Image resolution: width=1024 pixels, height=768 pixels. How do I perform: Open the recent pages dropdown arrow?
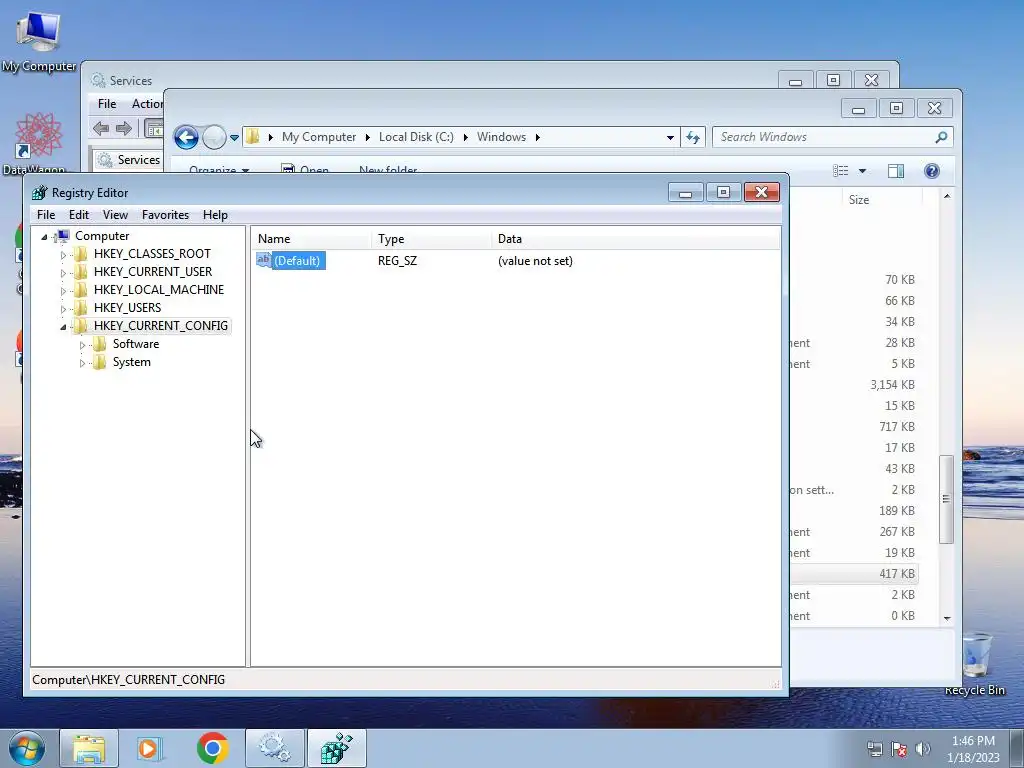click(234, 138)
